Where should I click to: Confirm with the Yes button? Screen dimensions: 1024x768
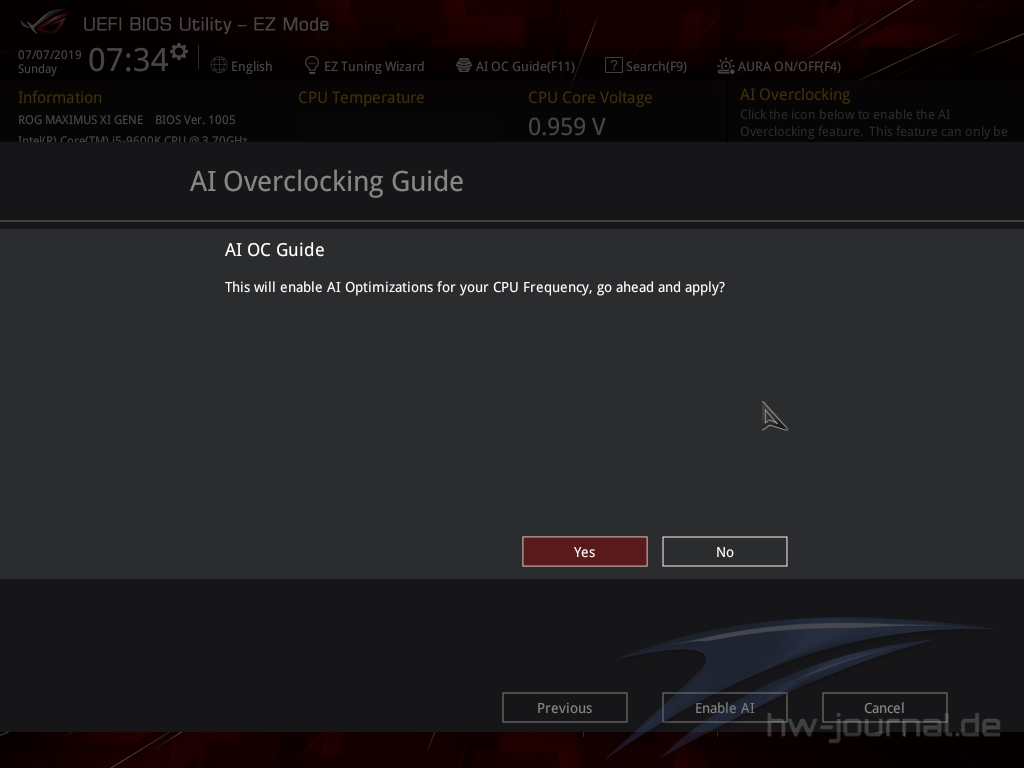[584, 552]
